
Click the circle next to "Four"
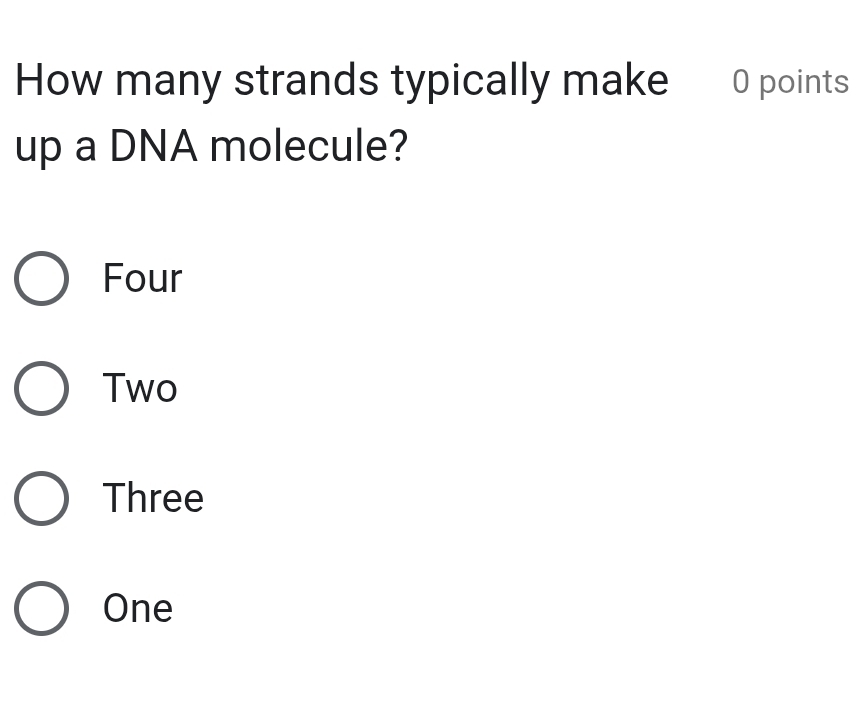coord(41,278)
